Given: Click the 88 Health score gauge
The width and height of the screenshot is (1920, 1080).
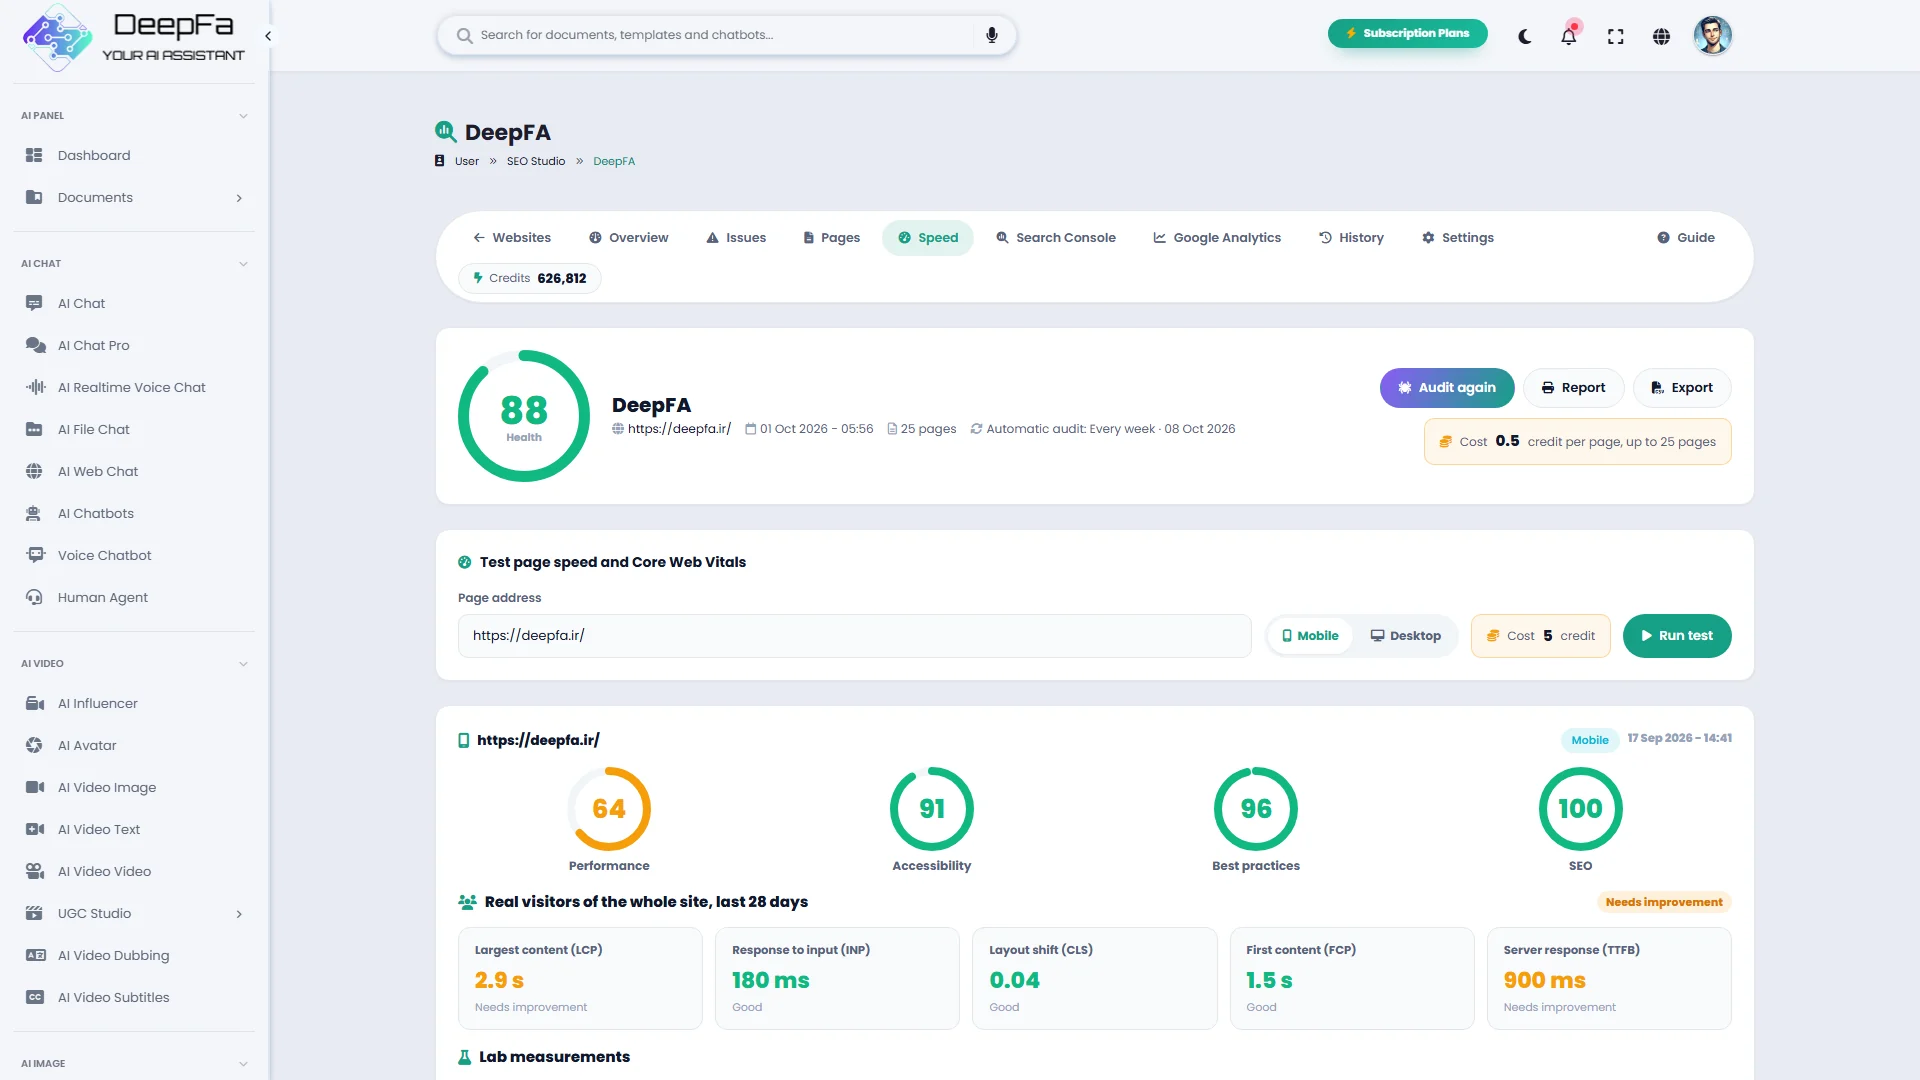Looking at the screenshot, I should (x=524, y=416).
